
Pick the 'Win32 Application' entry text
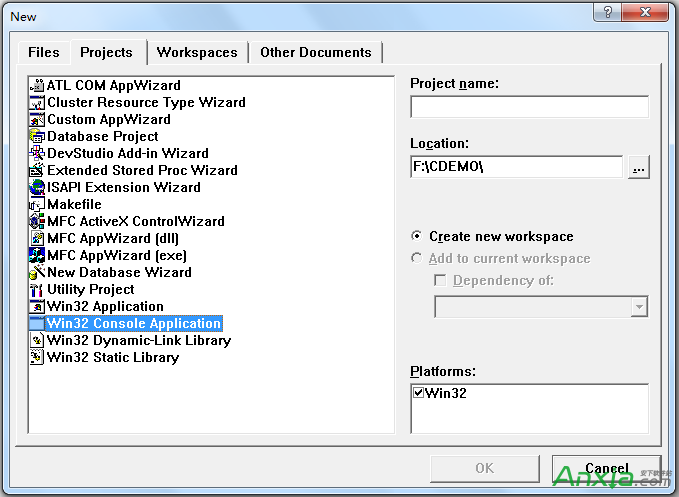coord(105,306)
